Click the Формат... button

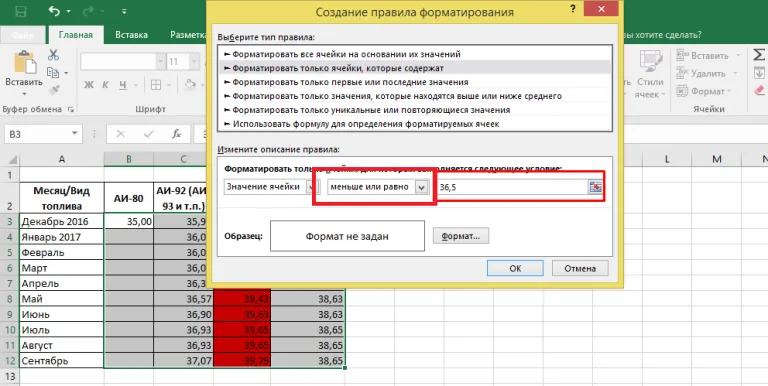(x=460, y=236)
